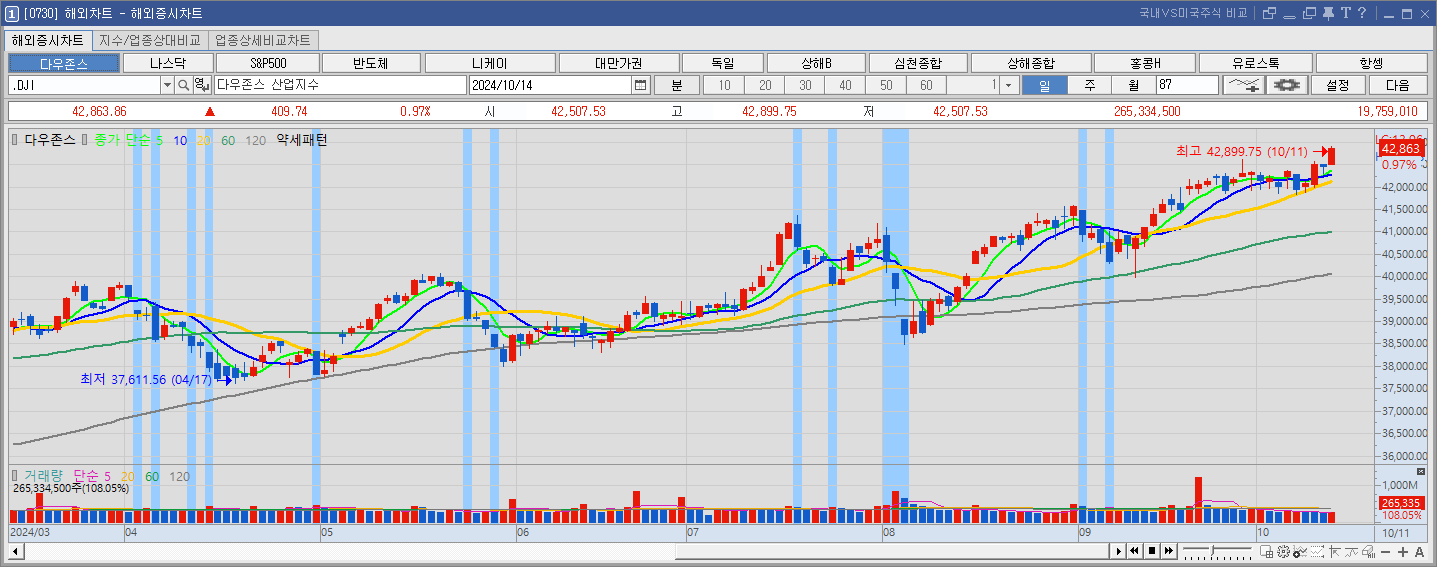Click the plus zoom in icon

pos(1403,552)
